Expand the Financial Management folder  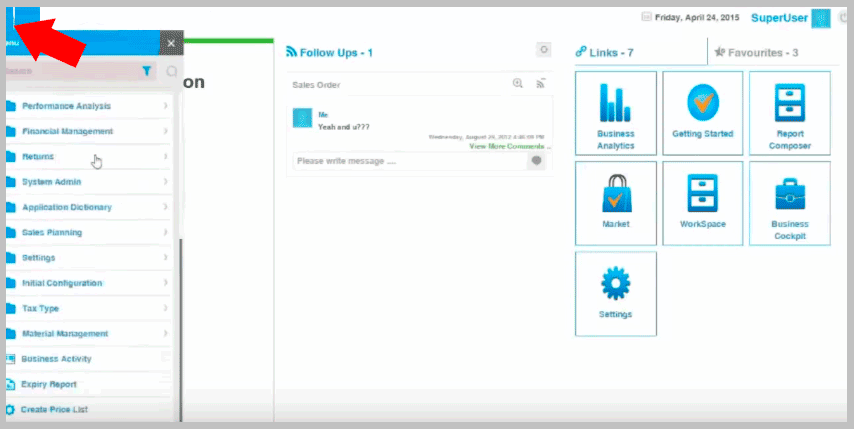point(67,131)
